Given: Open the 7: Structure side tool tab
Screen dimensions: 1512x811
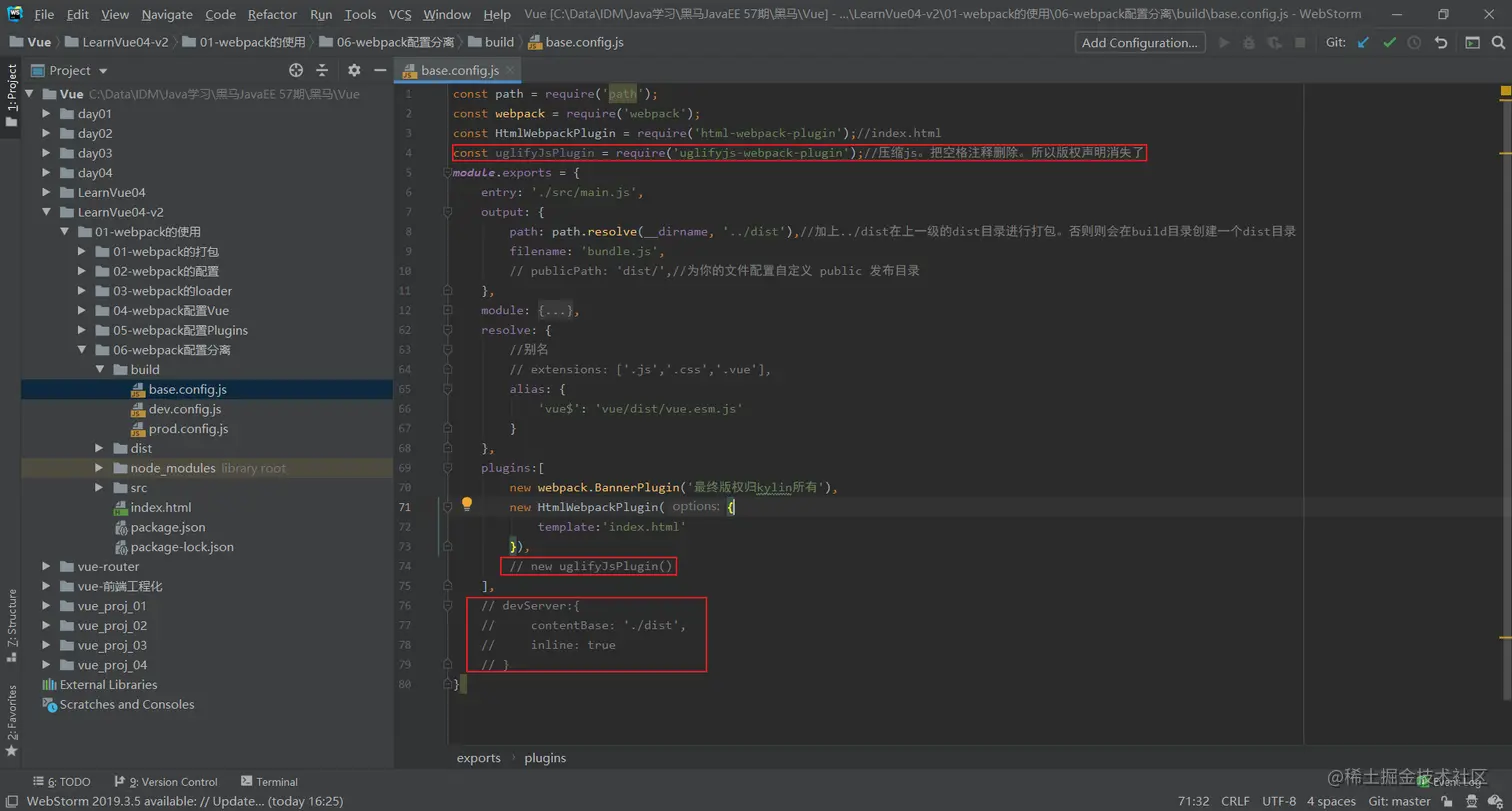Looking at the screenshot, I should click(x=11, y=627).
